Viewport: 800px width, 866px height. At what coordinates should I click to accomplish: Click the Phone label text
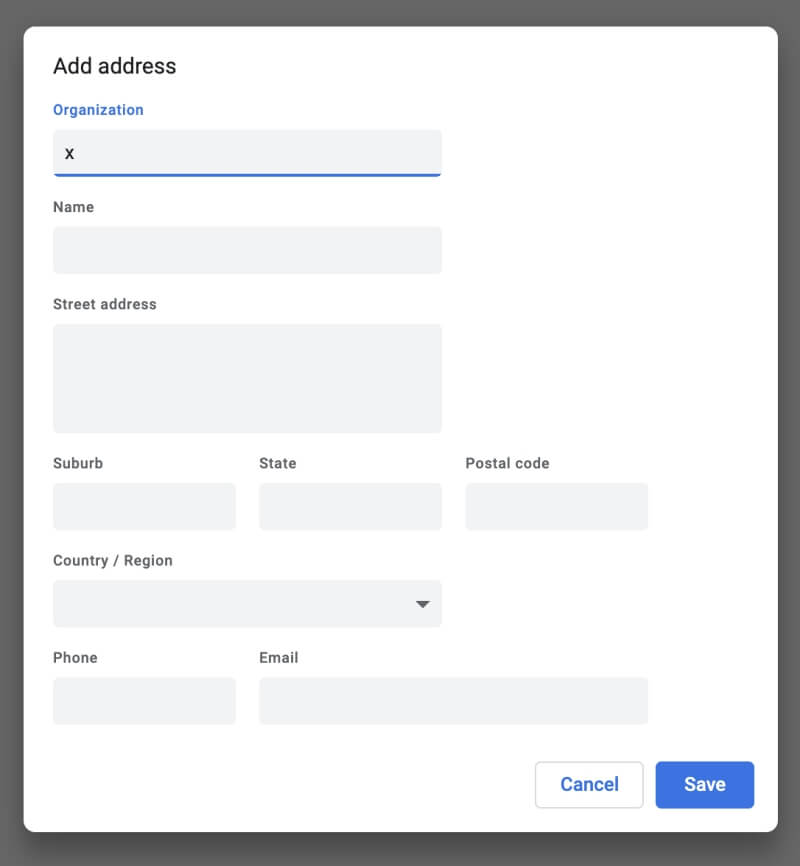tap(75, 658)
